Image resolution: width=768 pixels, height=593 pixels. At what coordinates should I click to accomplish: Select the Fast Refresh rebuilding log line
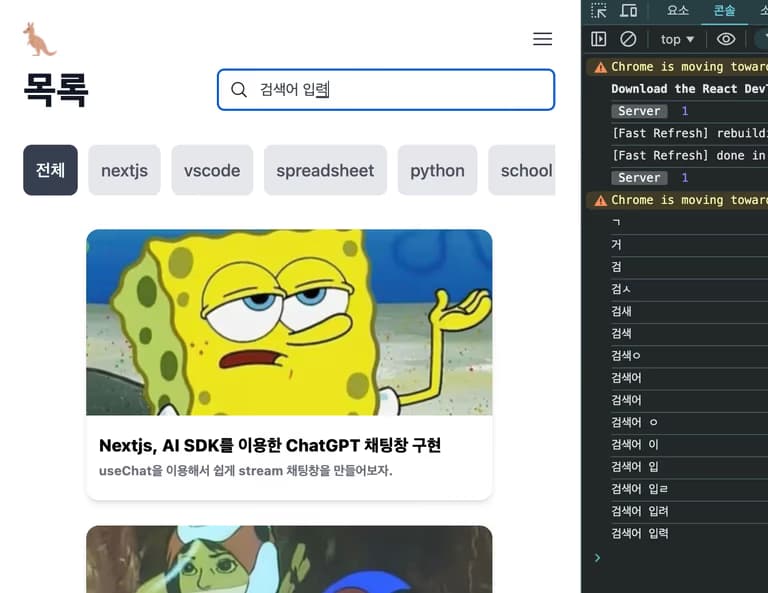[690, 133]
